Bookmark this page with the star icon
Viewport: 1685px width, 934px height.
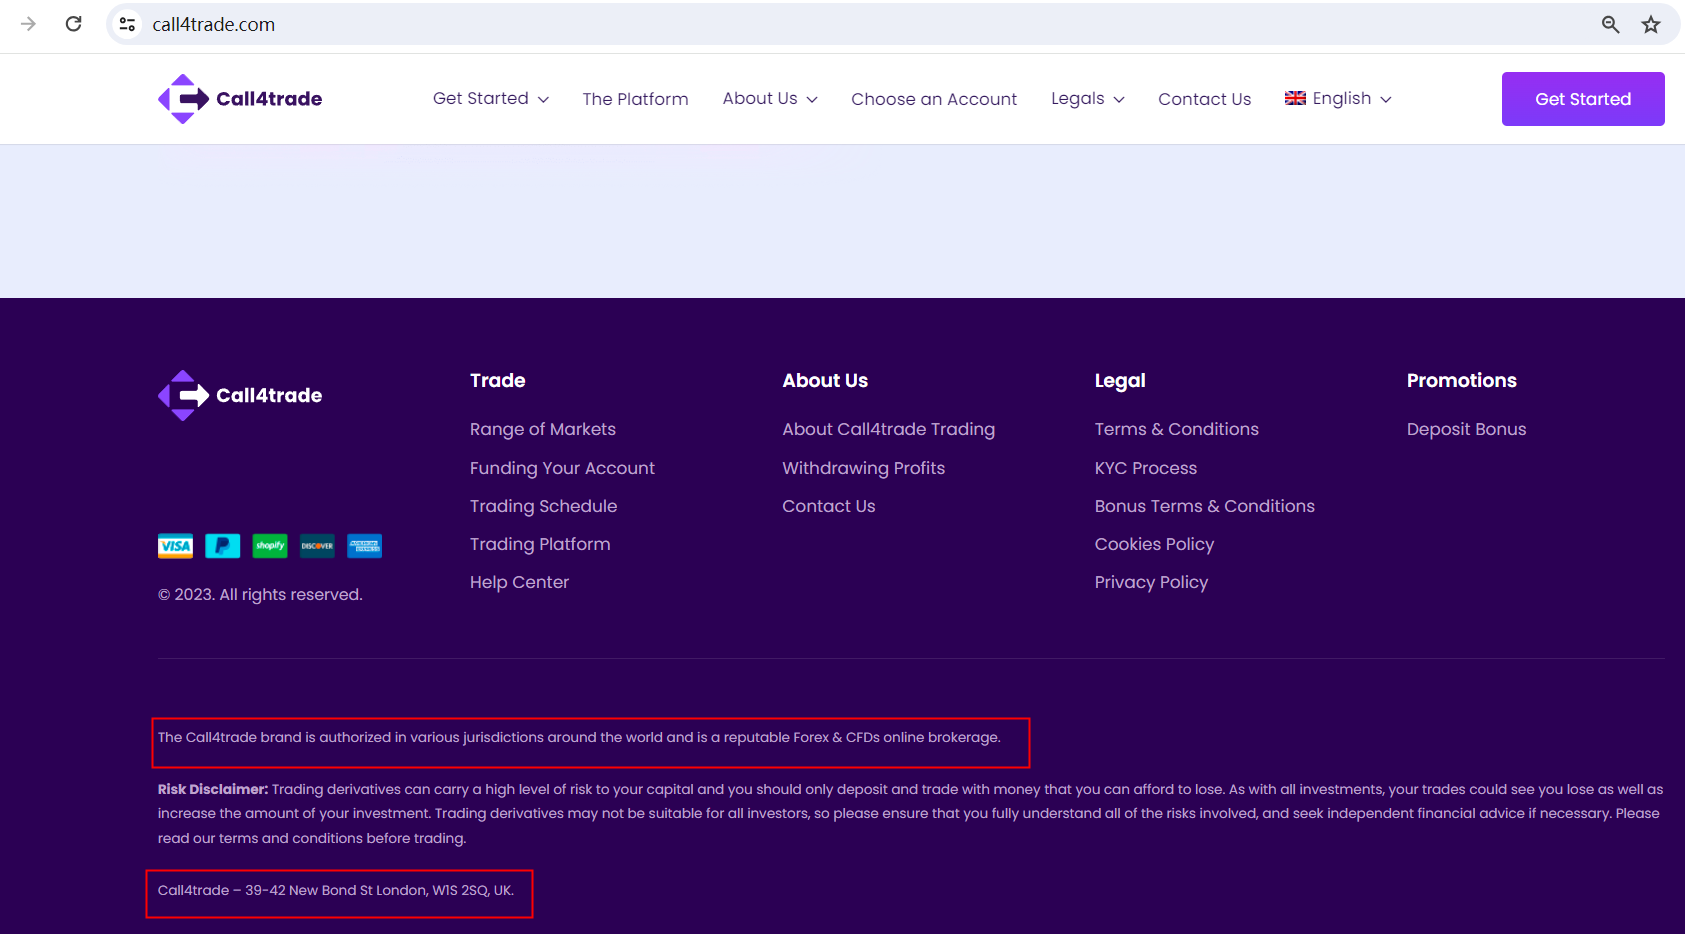(x=1650, y=24)
